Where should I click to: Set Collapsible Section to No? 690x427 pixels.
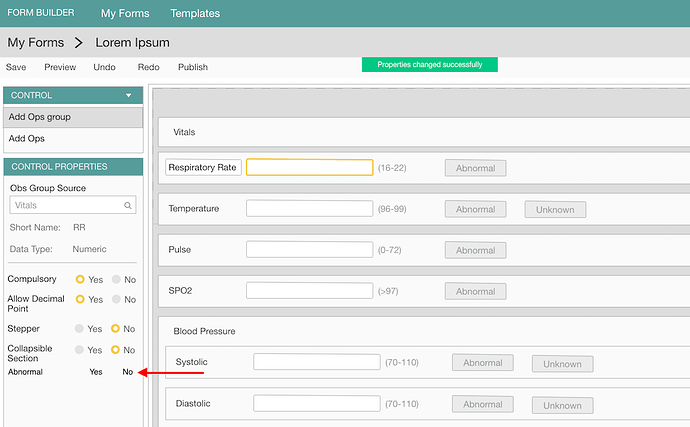tap(115, 350)
